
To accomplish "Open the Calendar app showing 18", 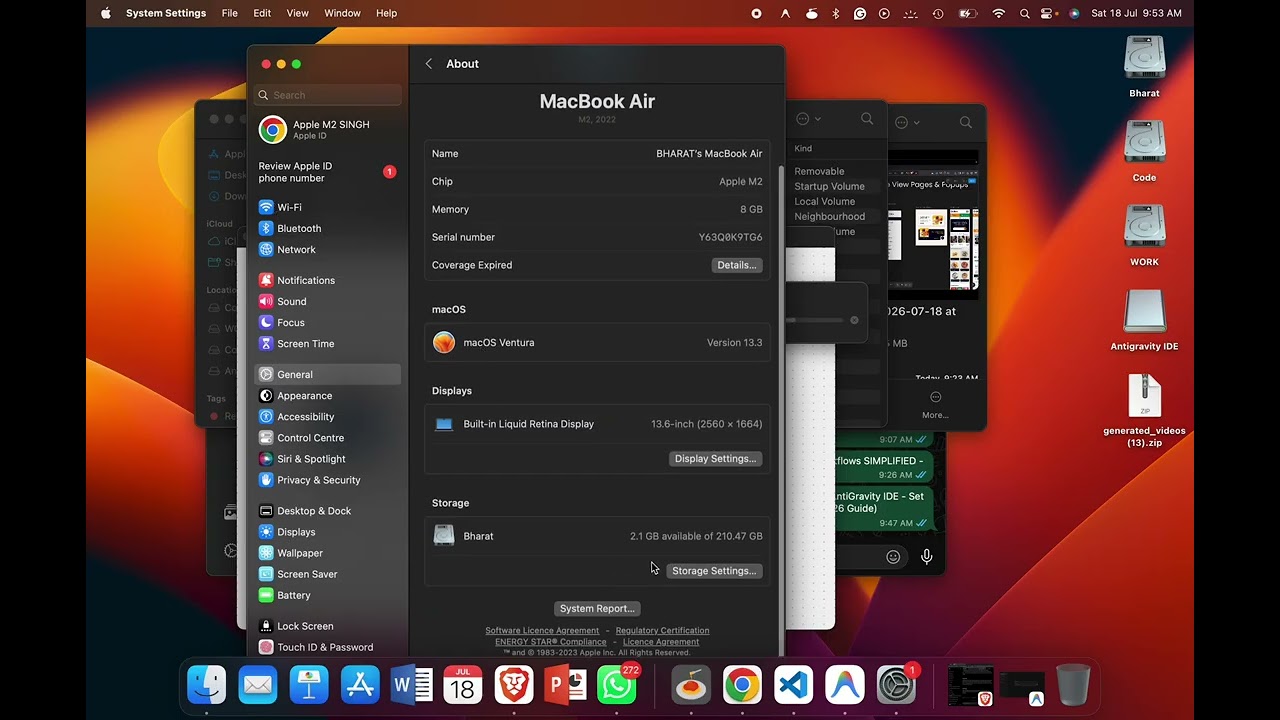I will click(462, 685).
